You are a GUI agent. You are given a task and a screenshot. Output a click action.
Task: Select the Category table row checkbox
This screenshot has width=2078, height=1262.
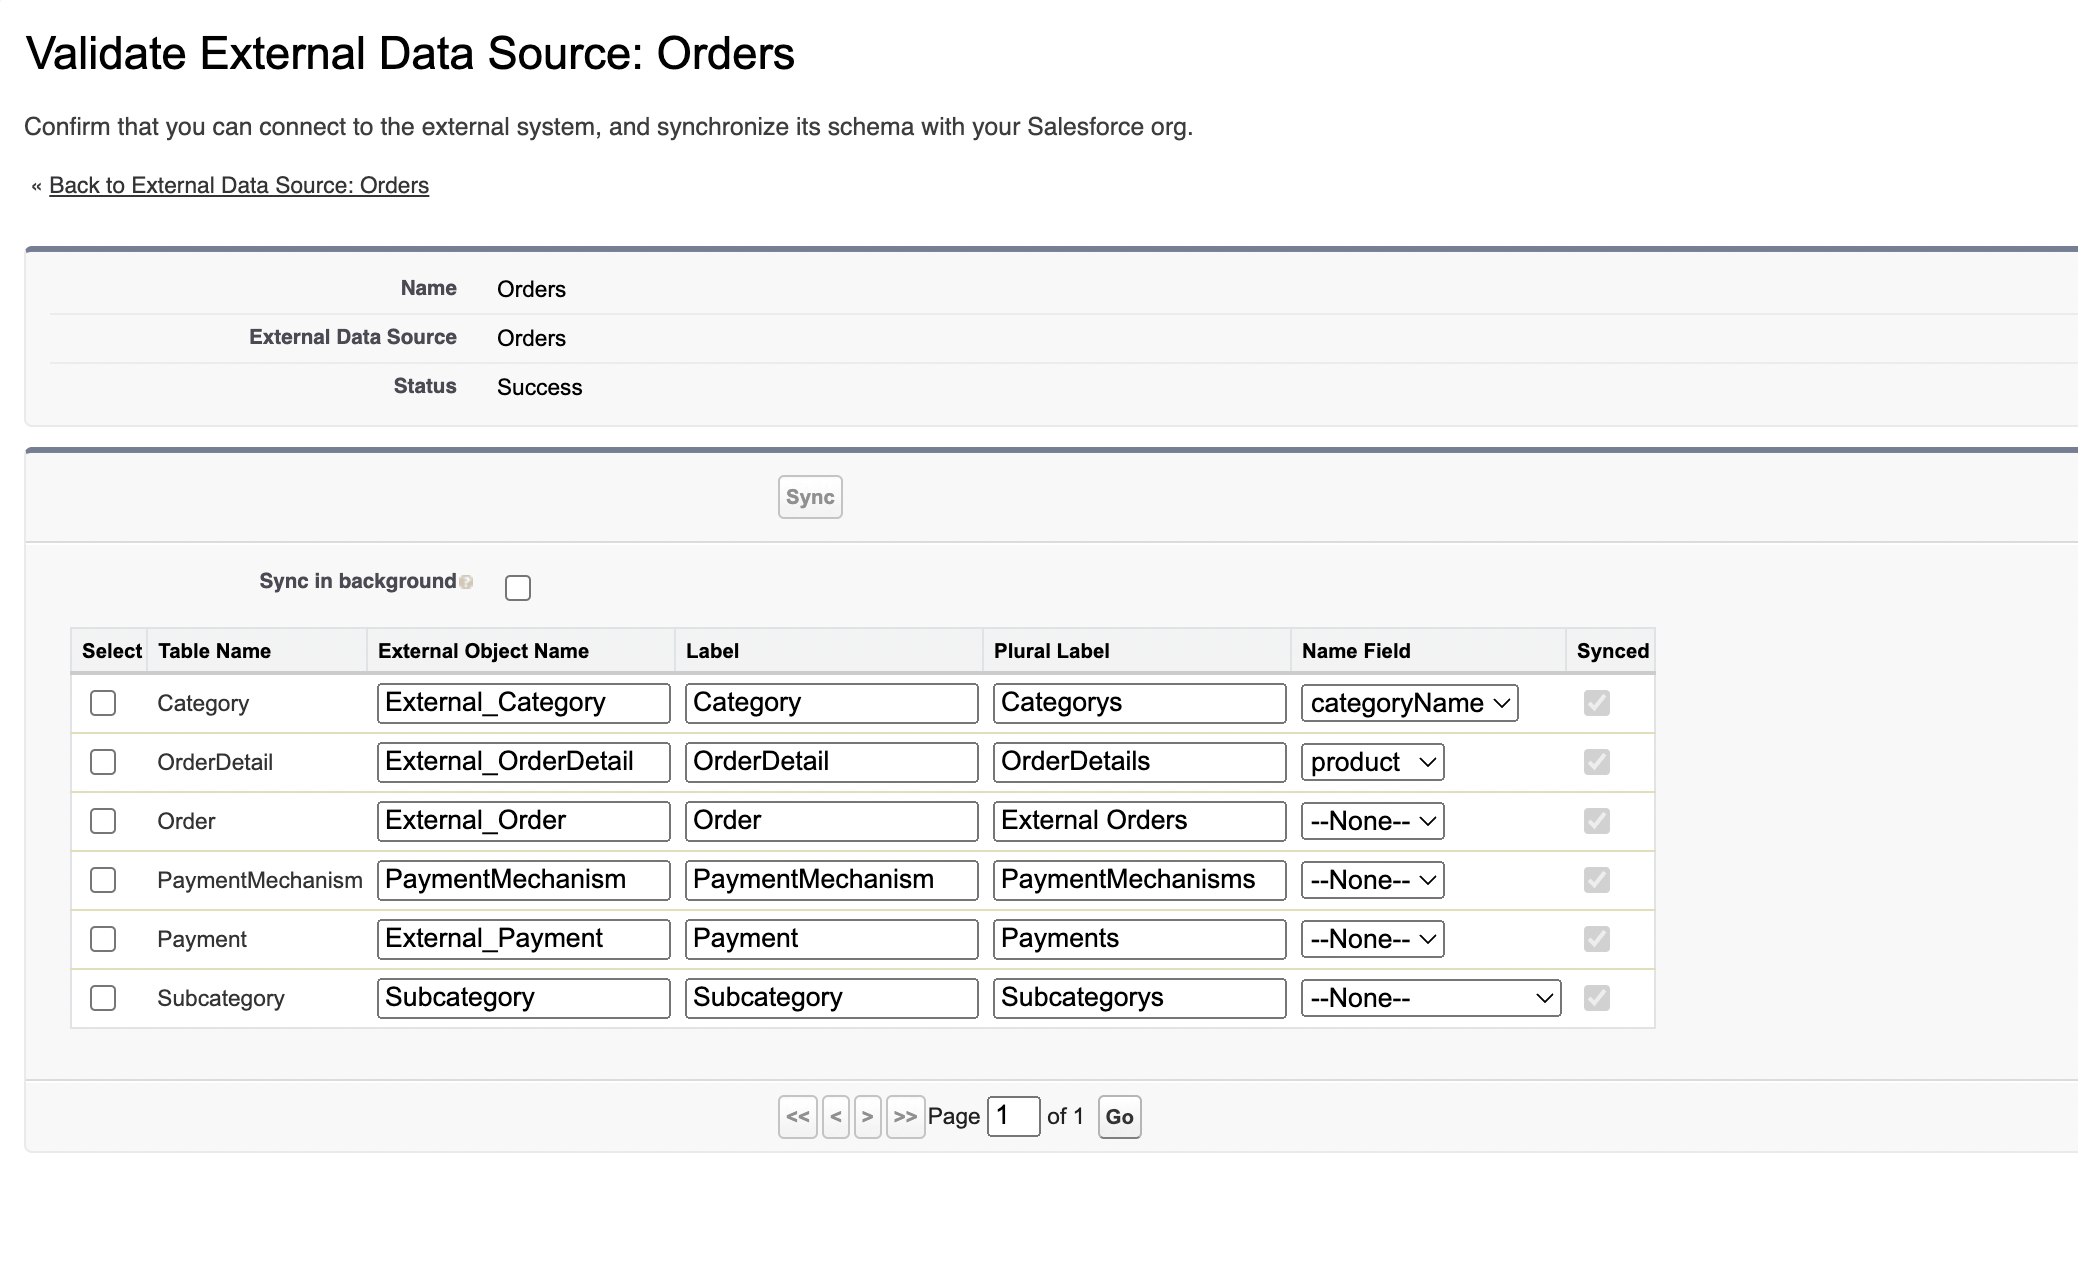[103, 703]
